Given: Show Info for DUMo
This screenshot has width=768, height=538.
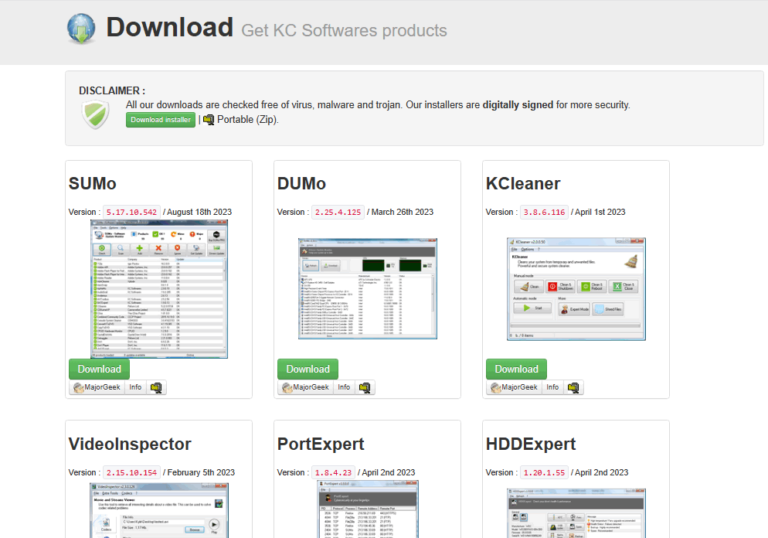Looking at the screenshot, I should (x=343, y=387).
